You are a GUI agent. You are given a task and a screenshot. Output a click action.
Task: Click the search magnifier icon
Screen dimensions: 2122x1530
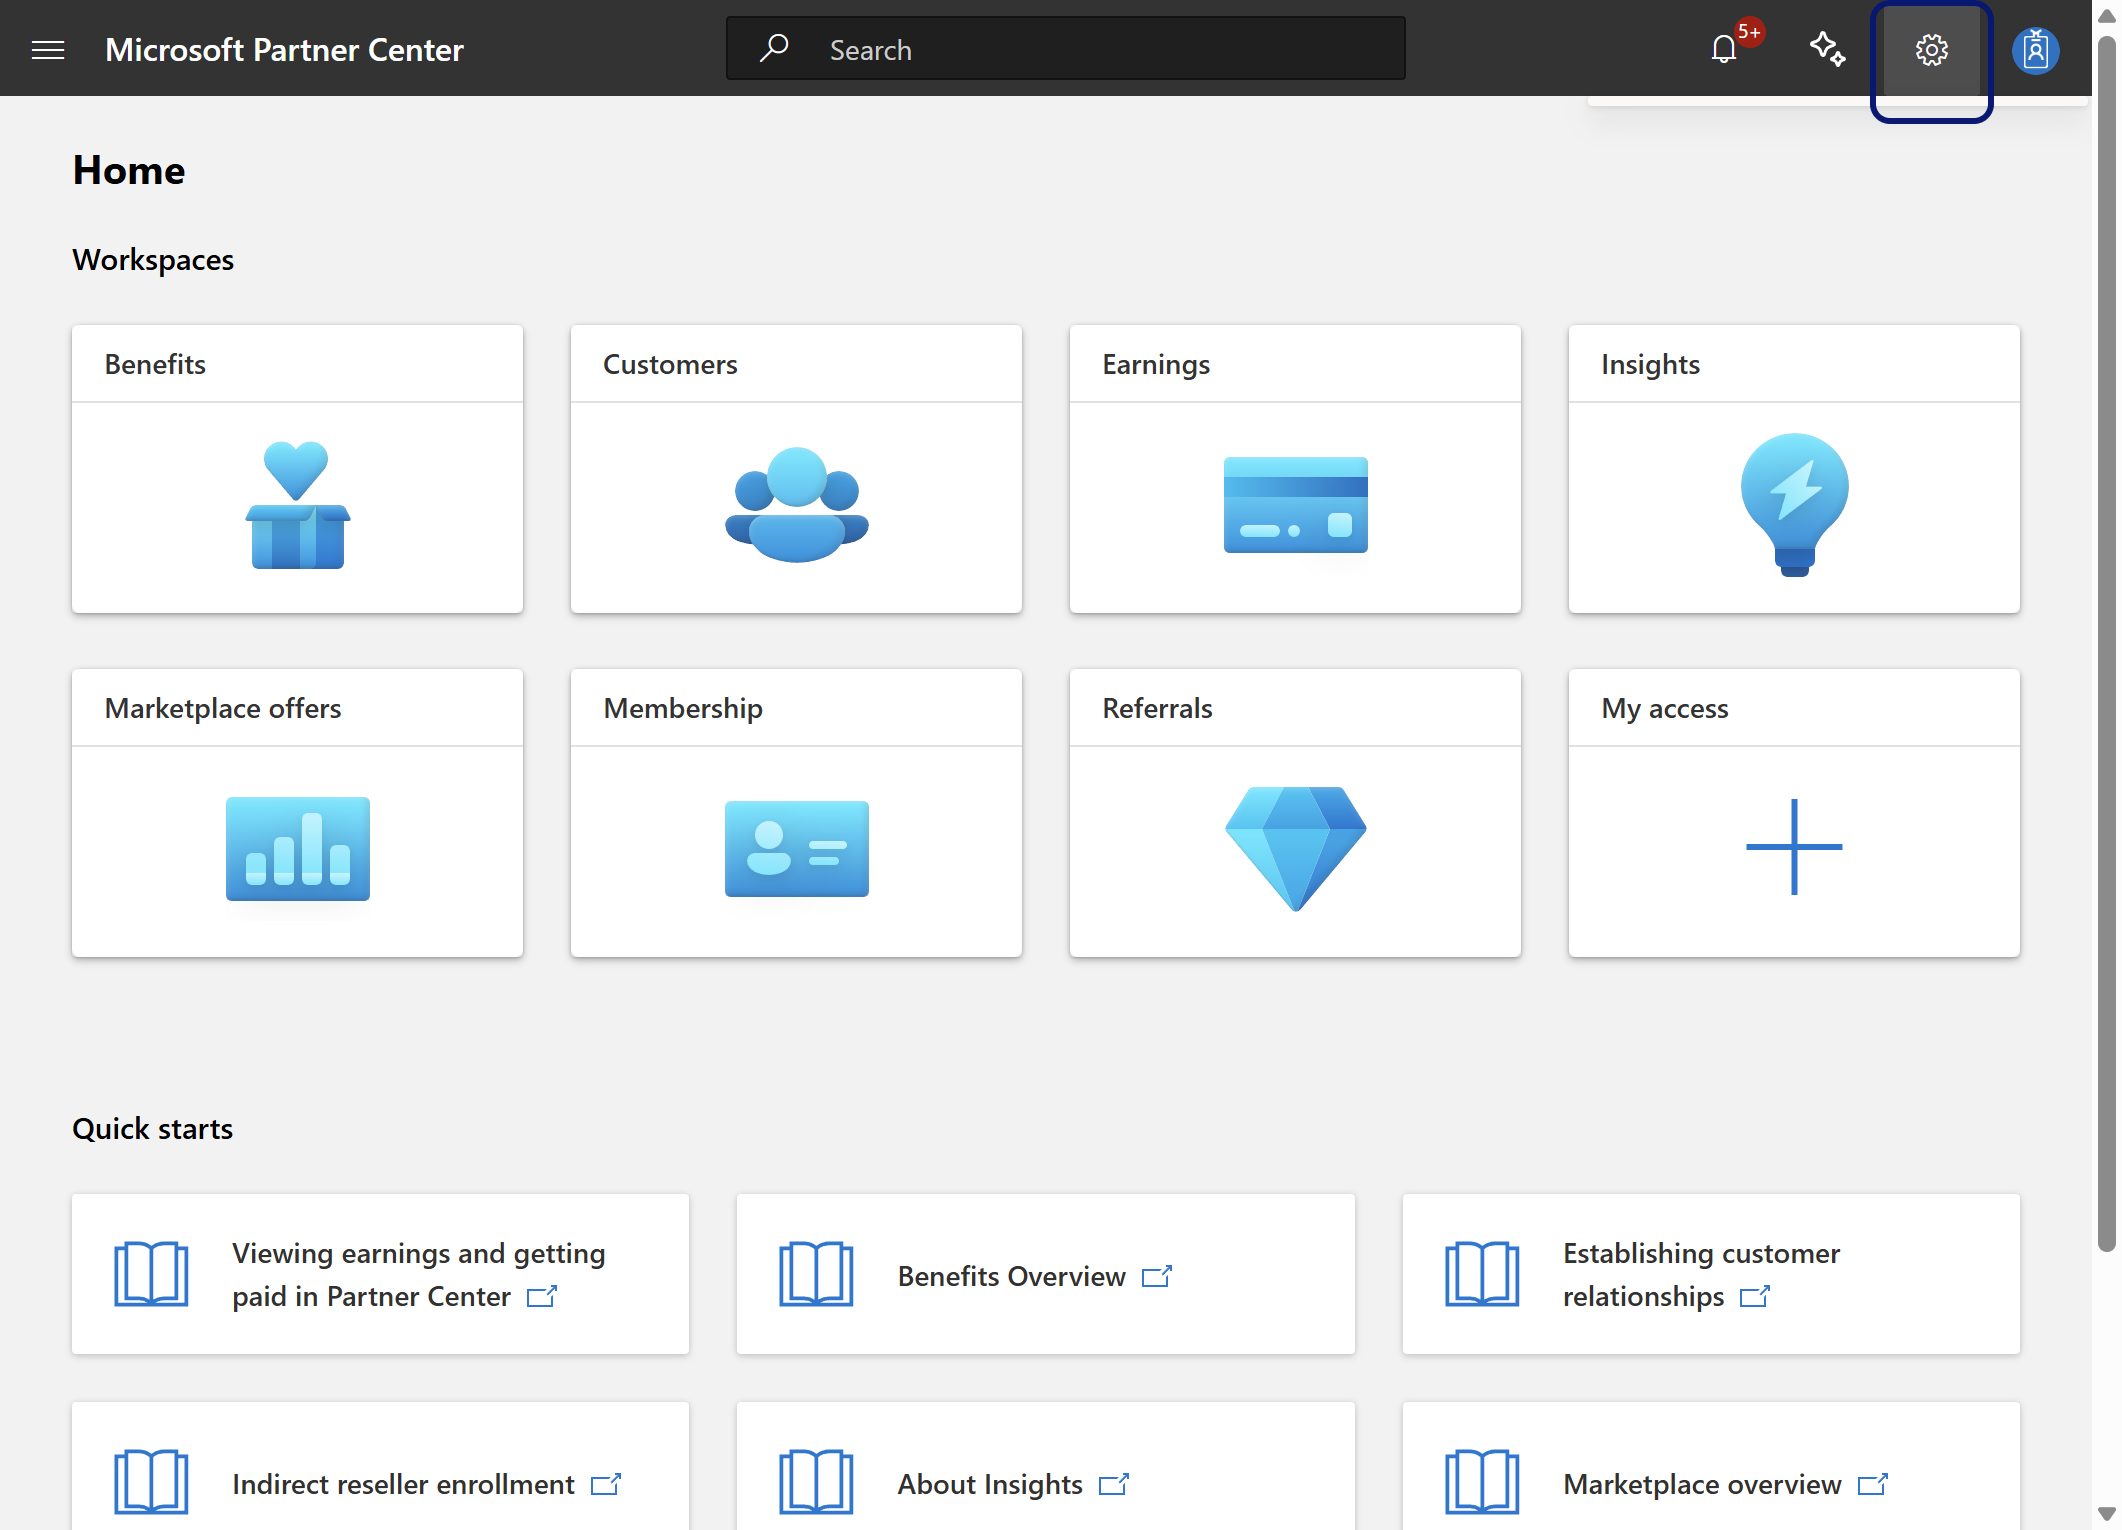(x=774, y=48)
